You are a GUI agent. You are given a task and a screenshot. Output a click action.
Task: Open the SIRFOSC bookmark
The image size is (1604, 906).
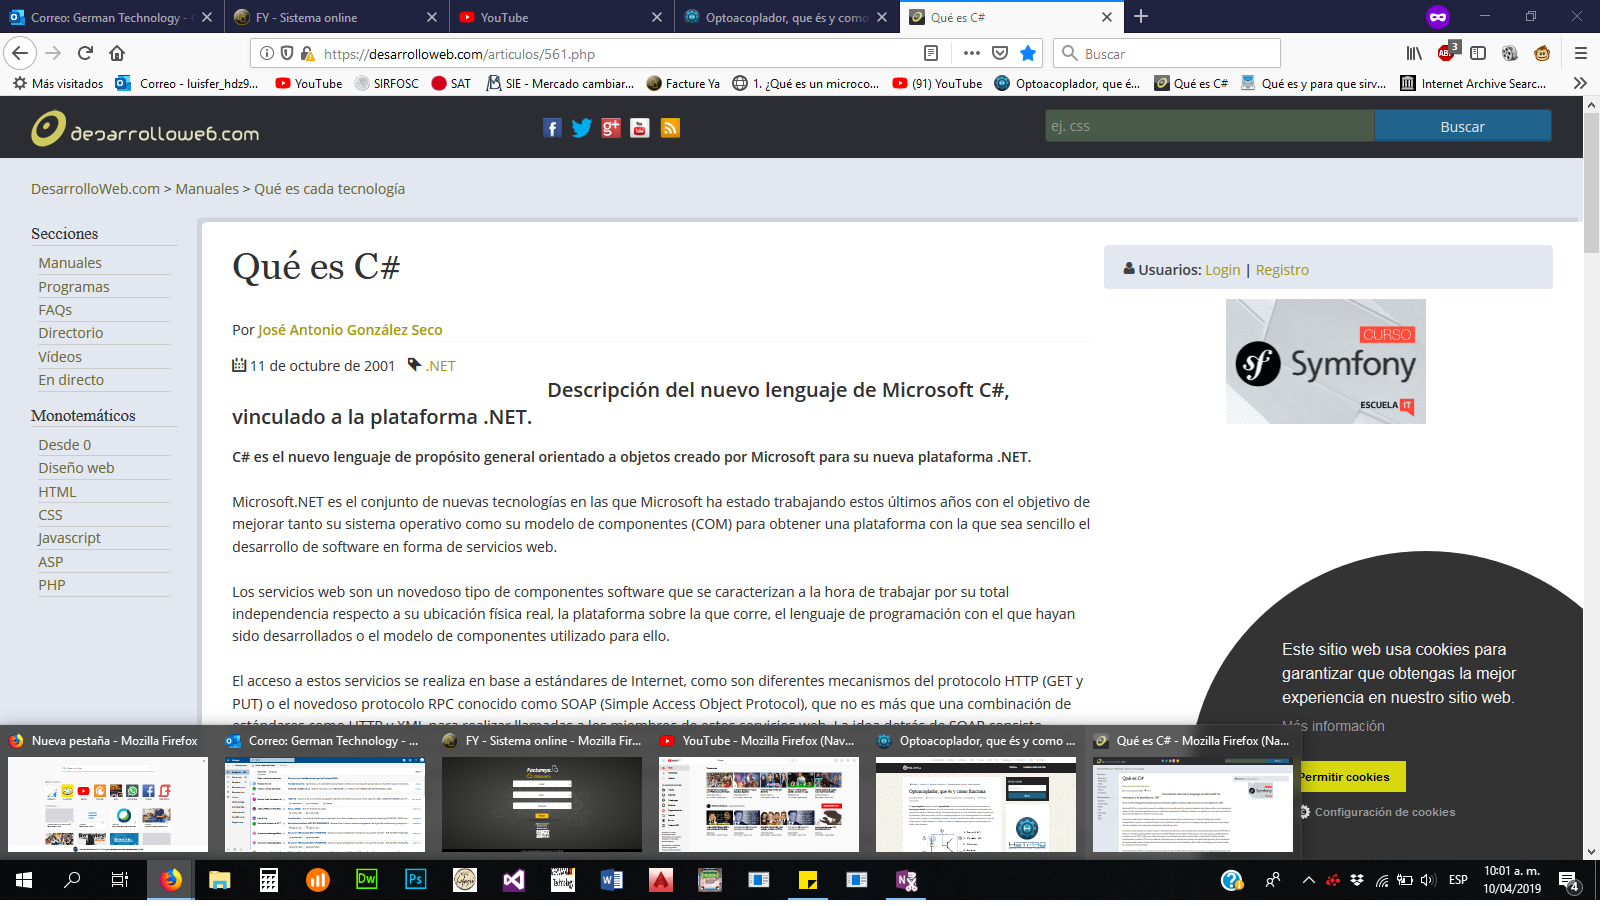(387, 84)
